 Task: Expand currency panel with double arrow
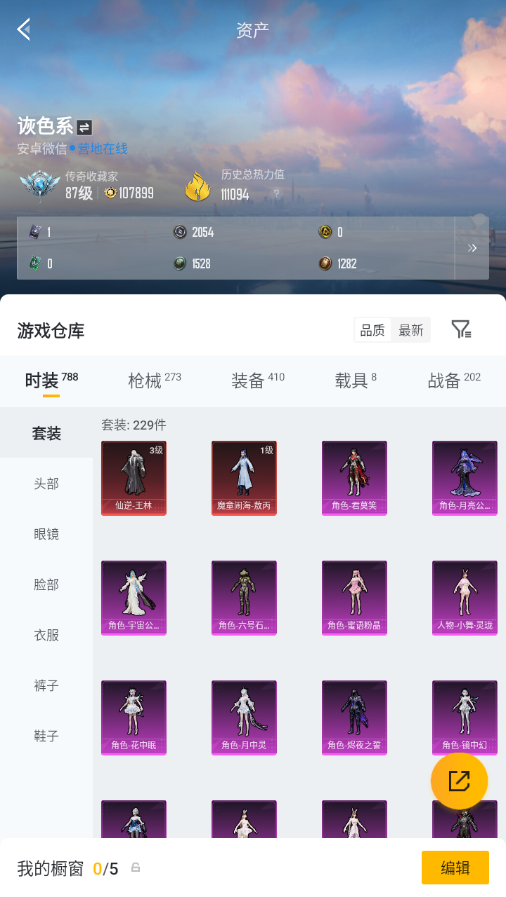click(472, 248)
